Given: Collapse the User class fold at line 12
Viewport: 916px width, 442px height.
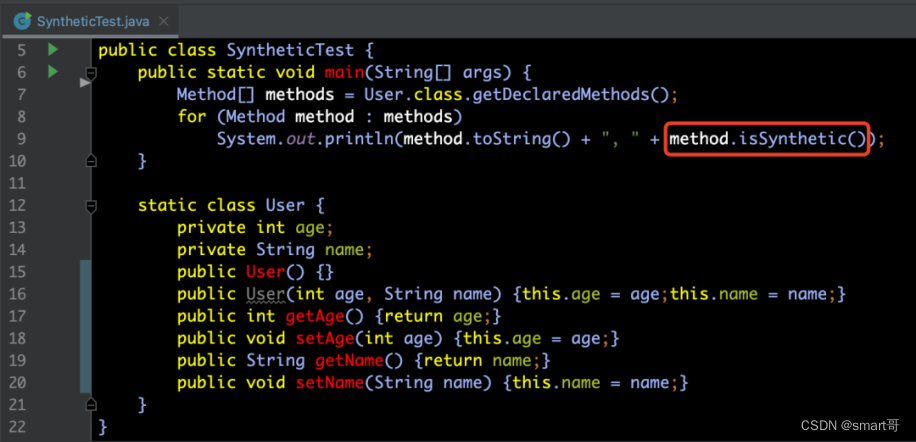Looking at the screenshot, I should click(91, 206).
